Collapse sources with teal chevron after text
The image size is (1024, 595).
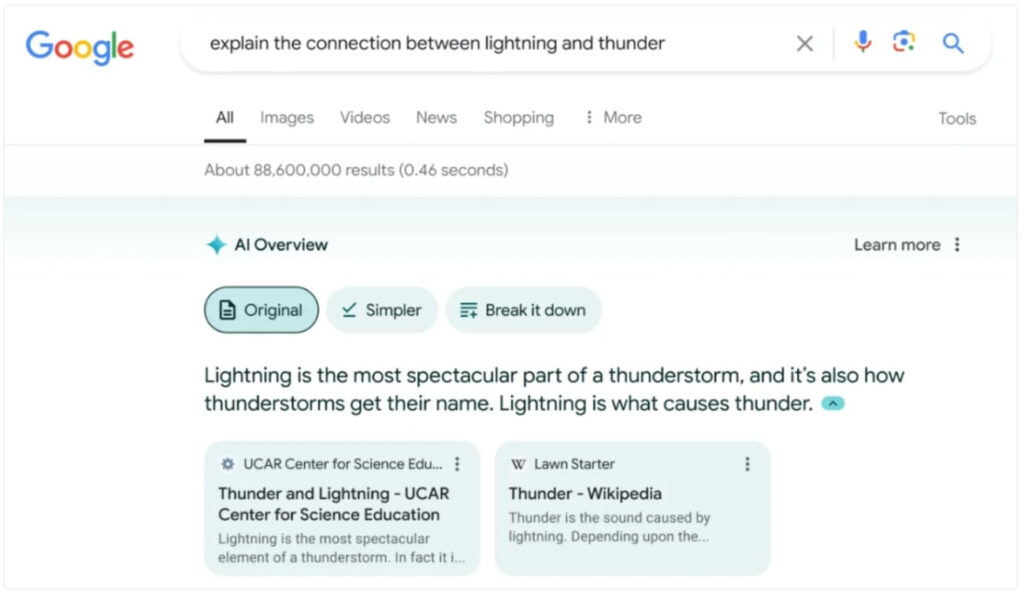833,404
